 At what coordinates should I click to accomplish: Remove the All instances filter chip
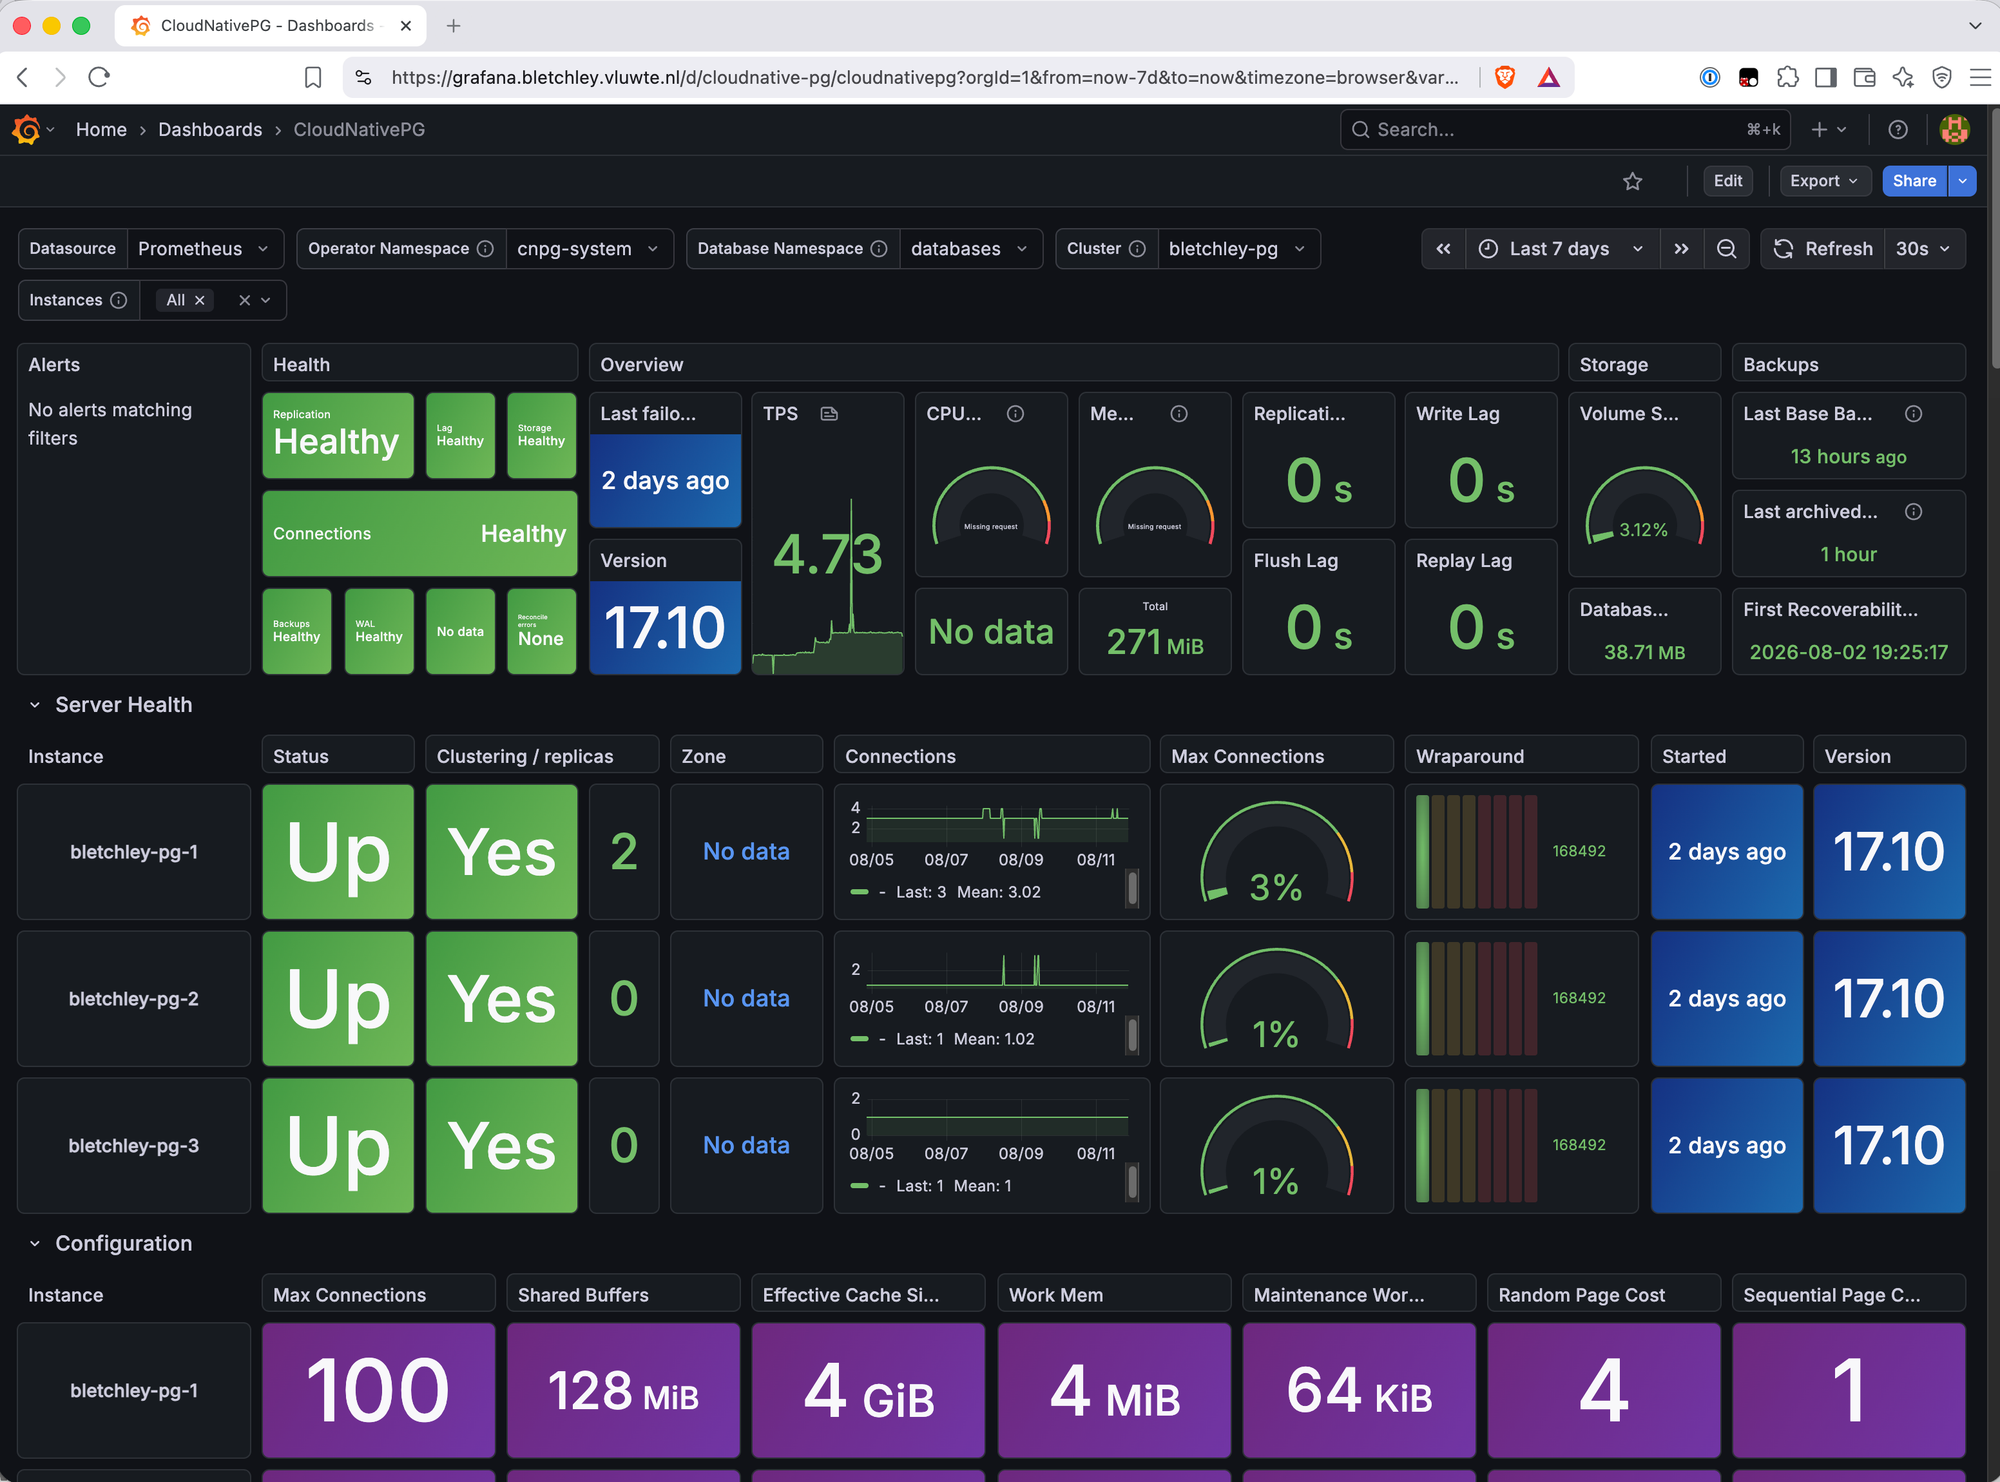point(199,300)
